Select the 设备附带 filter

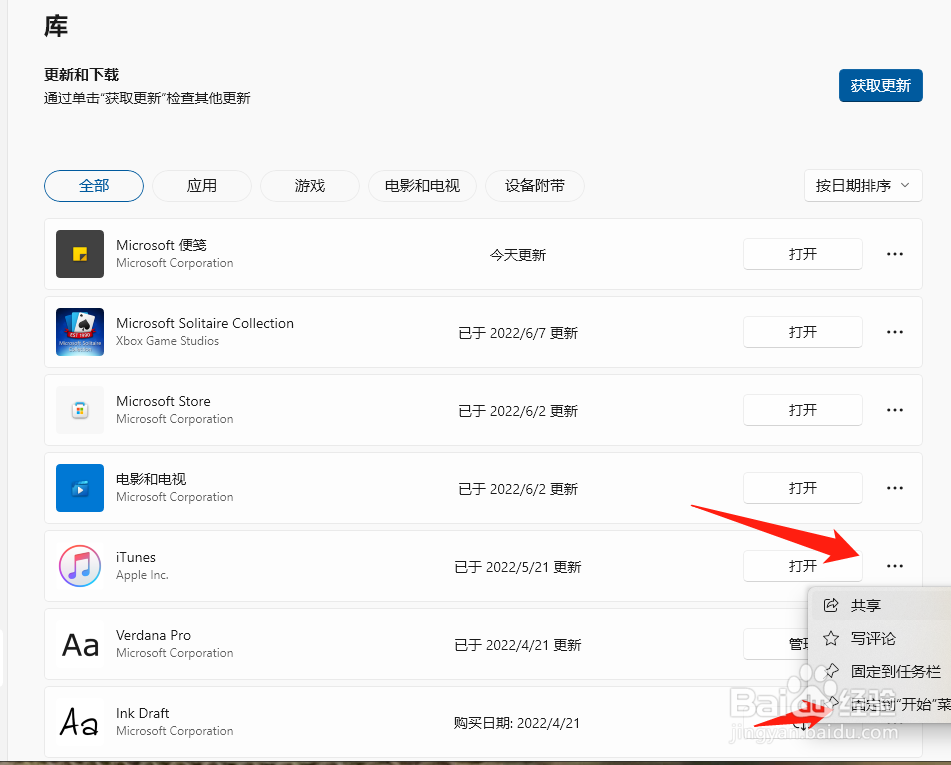tap(534, 186)
